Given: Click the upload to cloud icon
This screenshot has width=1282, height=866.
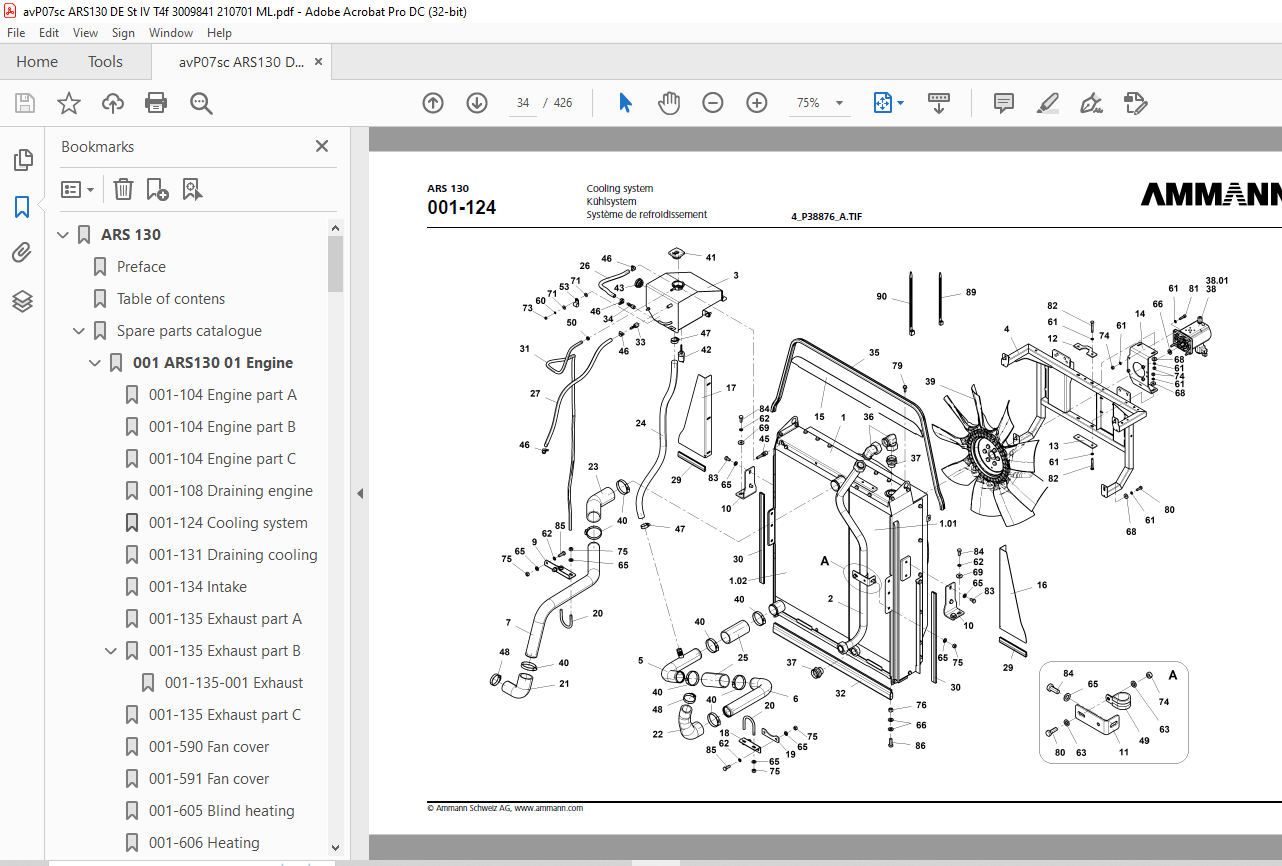Looking at the screenshot, I should 113,103.
